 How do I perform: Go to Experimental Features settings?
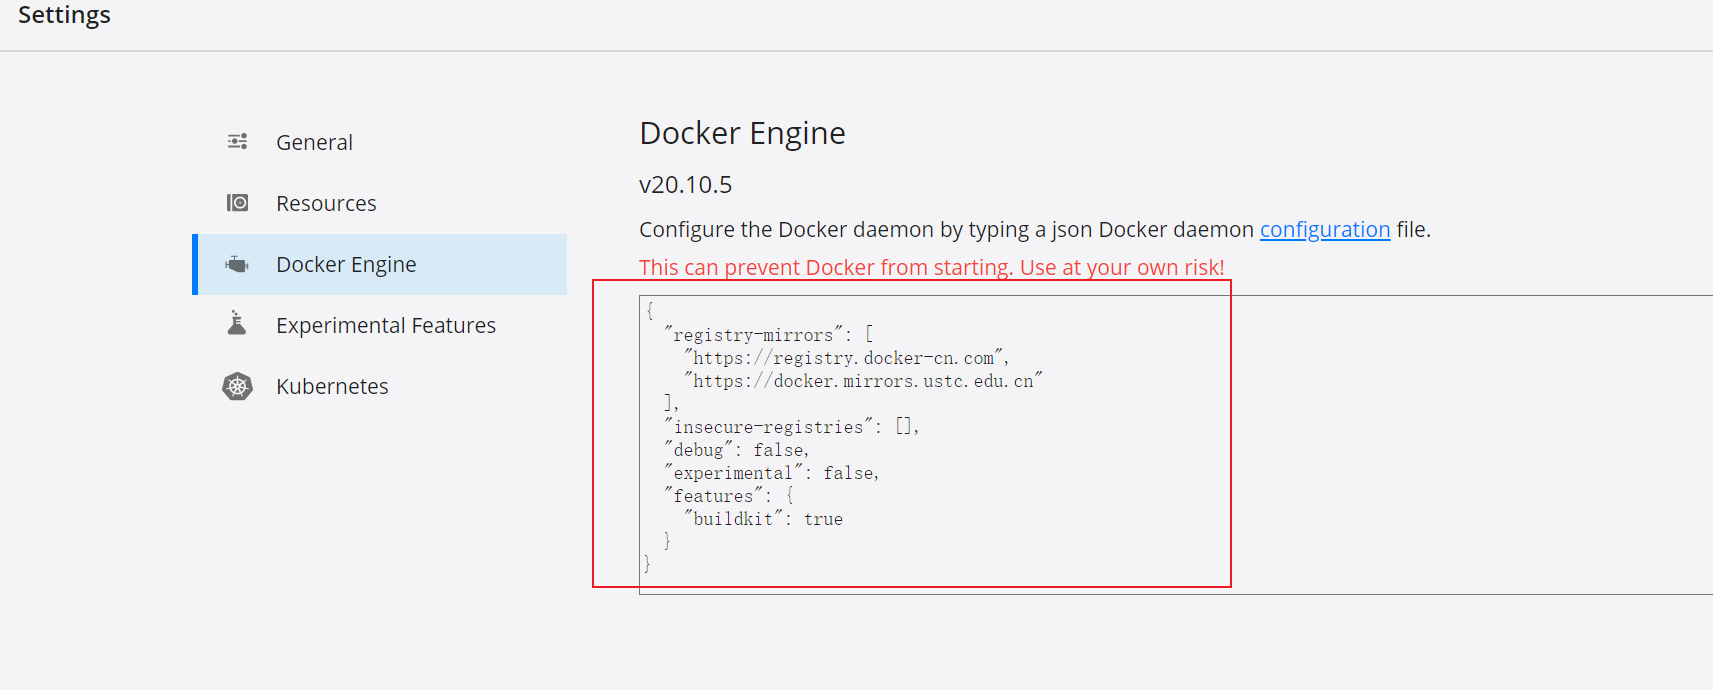386,325
